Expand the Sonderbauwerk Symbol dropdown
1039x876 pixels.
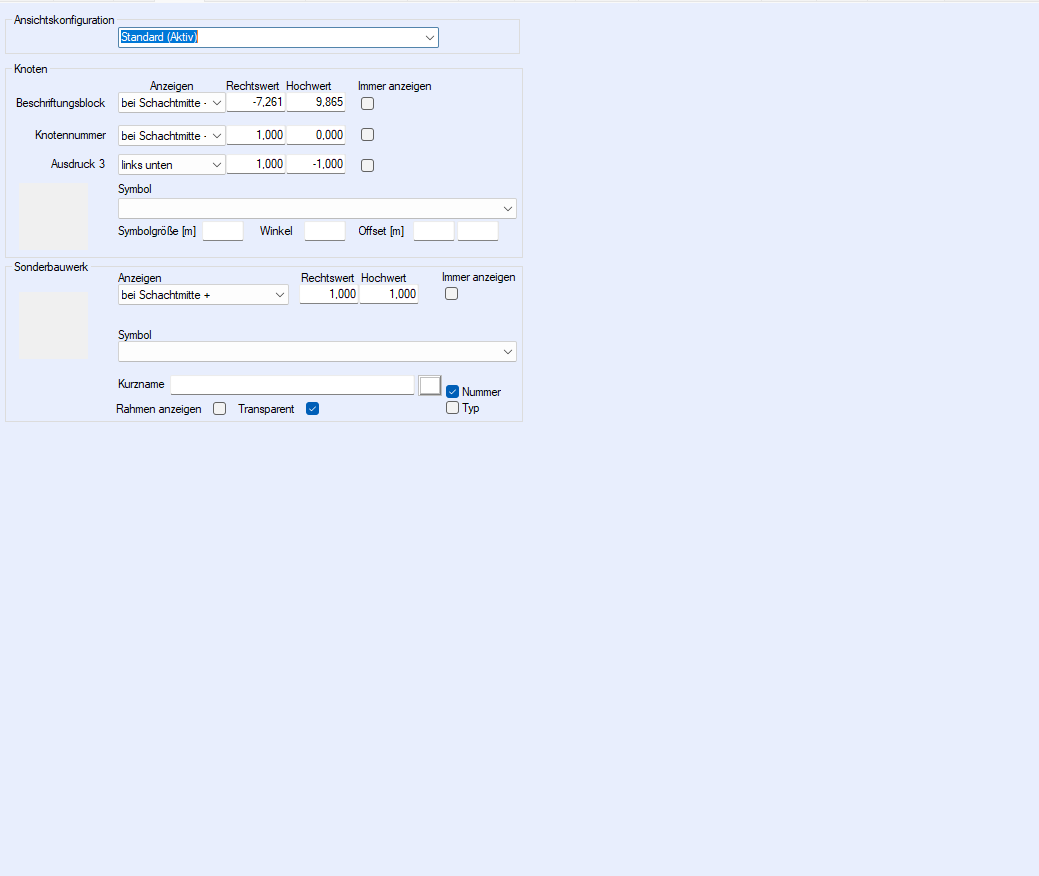pyautogui.click(x=317, y=352)
